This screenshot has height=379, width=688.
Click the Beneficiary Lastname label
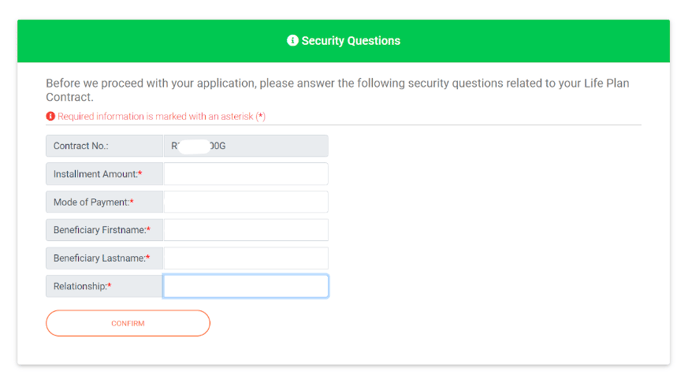[x=99, y=258]
